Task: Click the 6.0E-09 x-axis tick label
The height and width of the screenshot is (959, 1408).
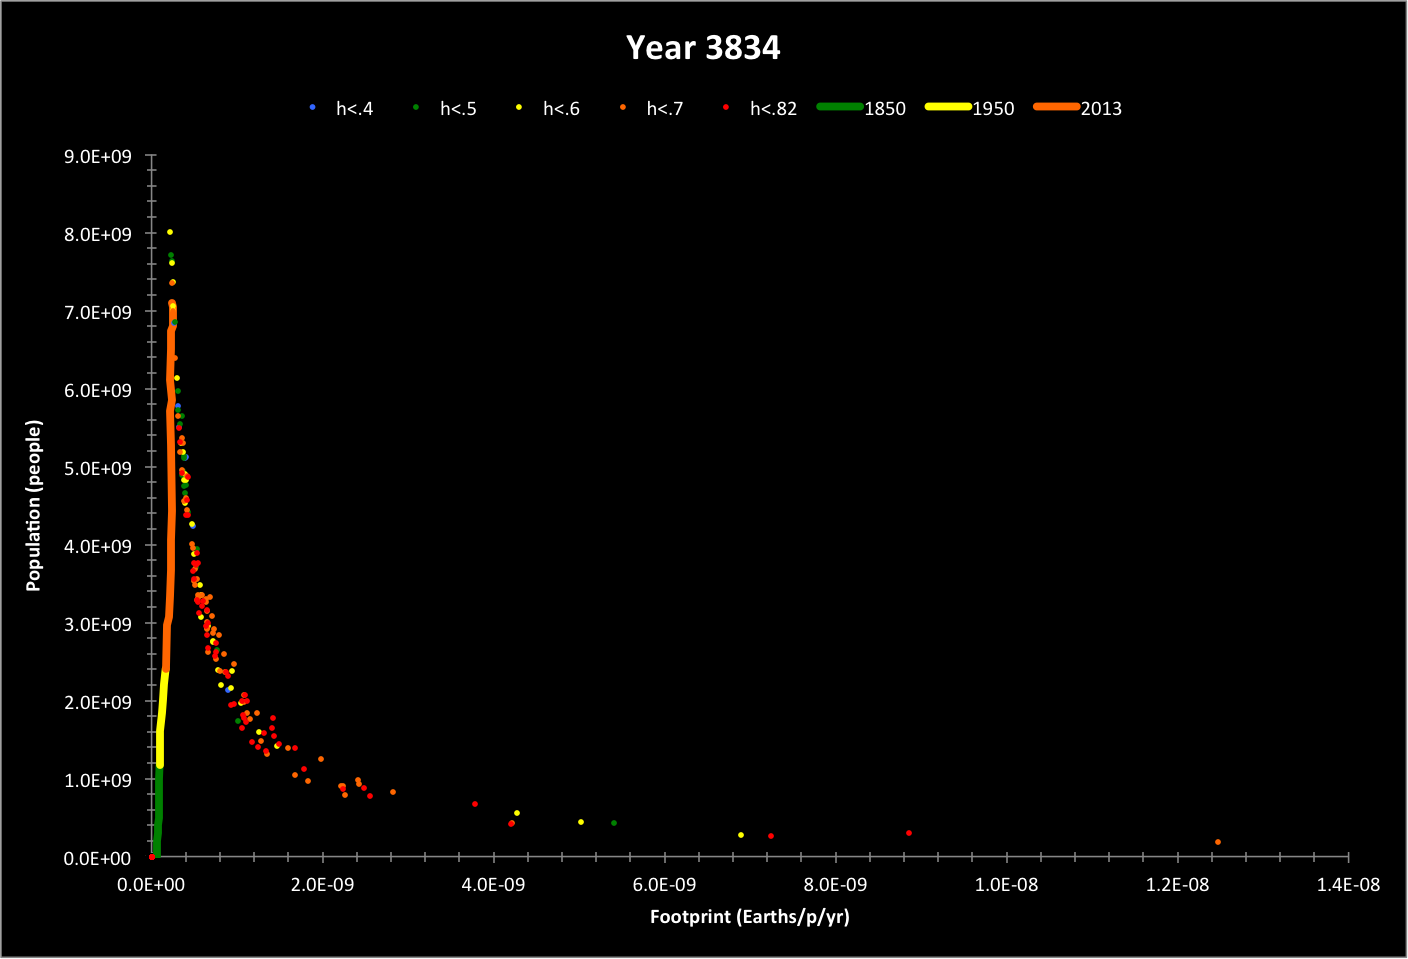Action: pyautogui.click(x=664, y=885)
